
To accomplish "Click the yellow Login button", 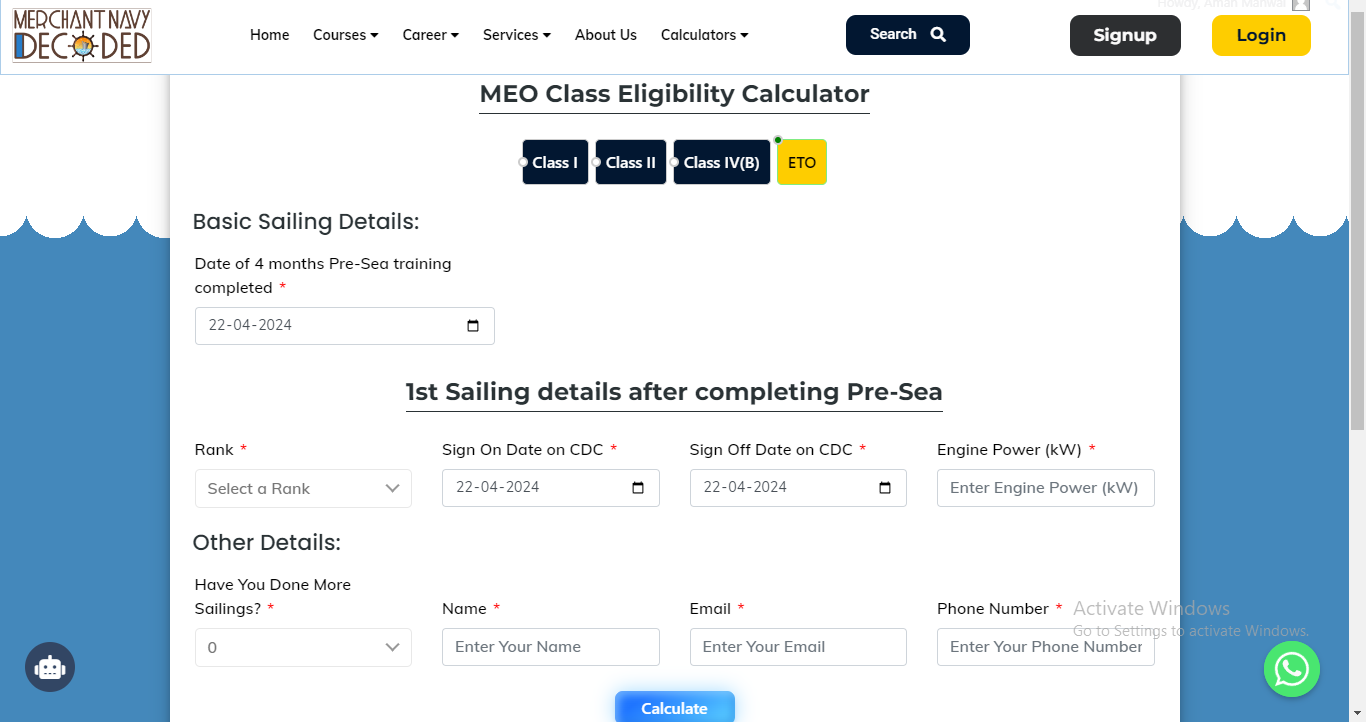I will pyautogui.click(x=1260, y=36).
